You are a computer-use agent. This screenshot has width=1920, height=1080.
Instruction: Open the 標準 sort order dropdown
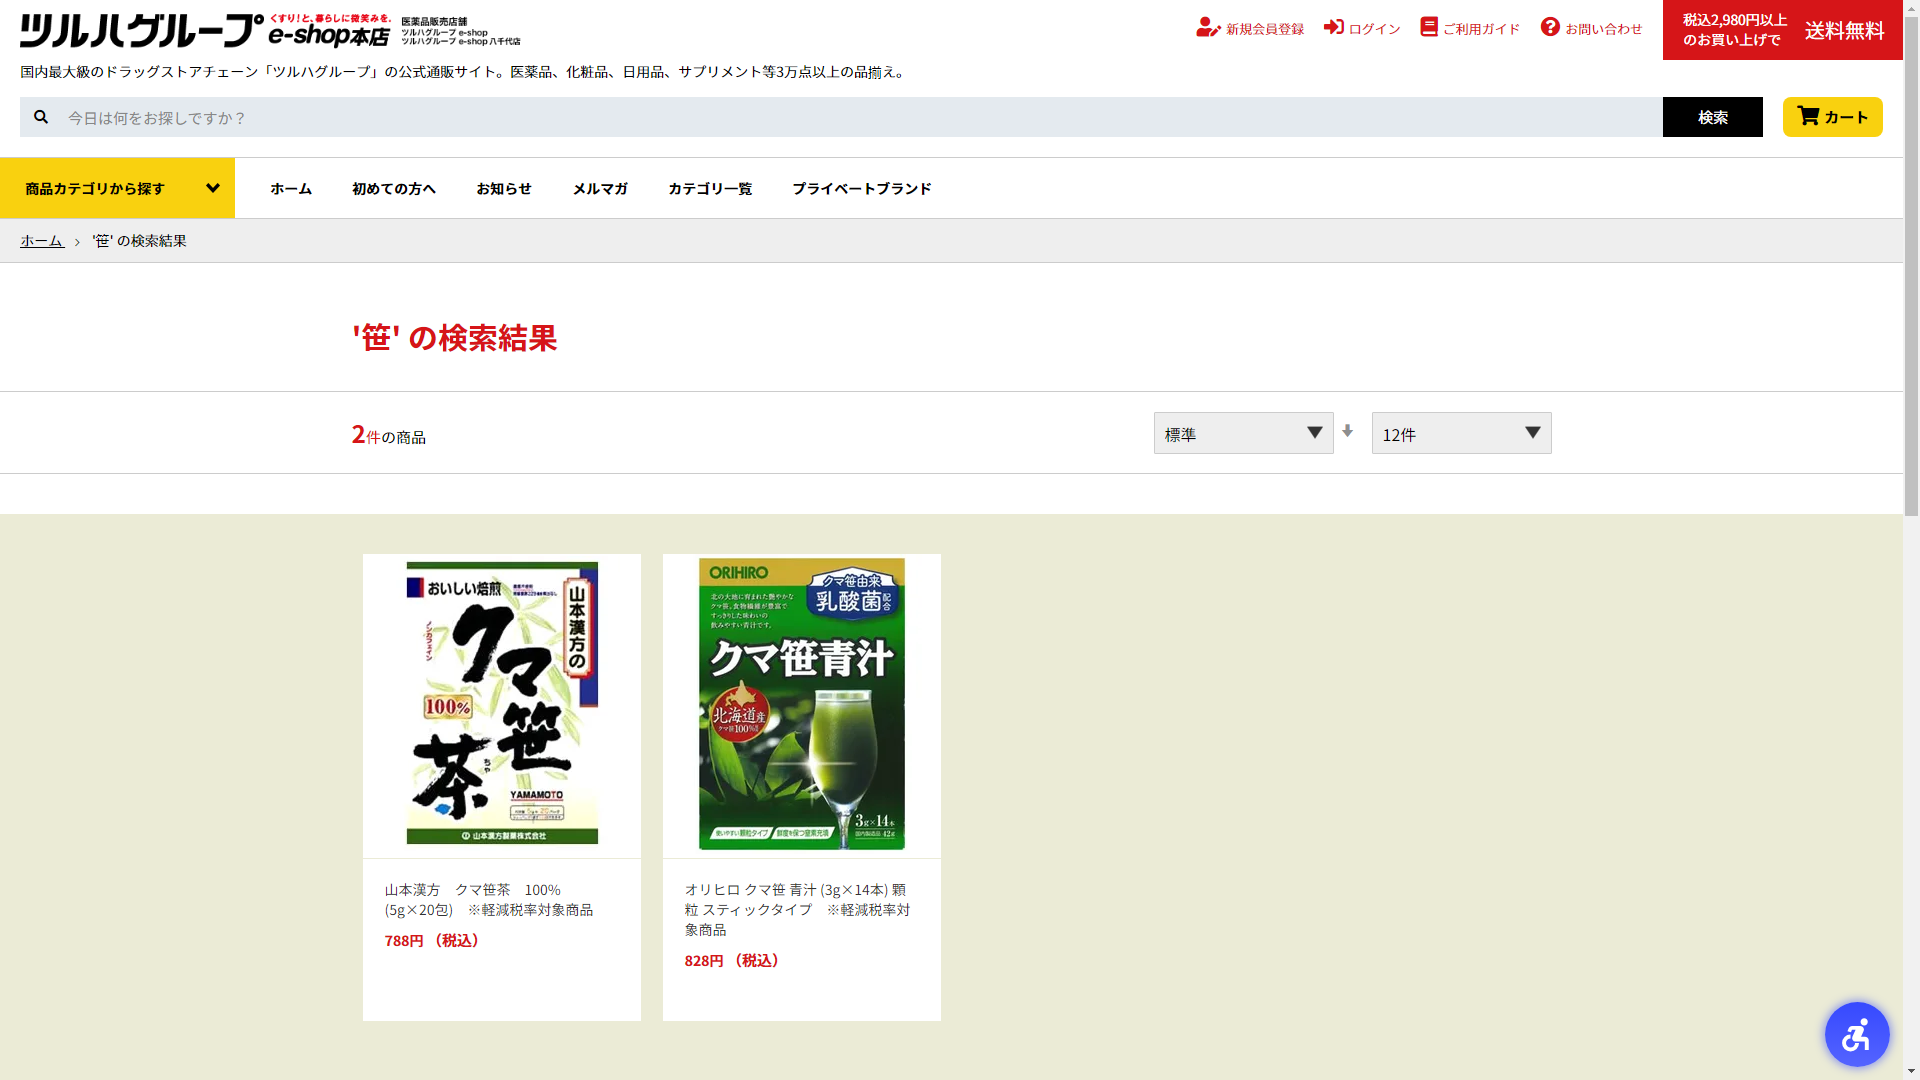[x=1243, y=433]
